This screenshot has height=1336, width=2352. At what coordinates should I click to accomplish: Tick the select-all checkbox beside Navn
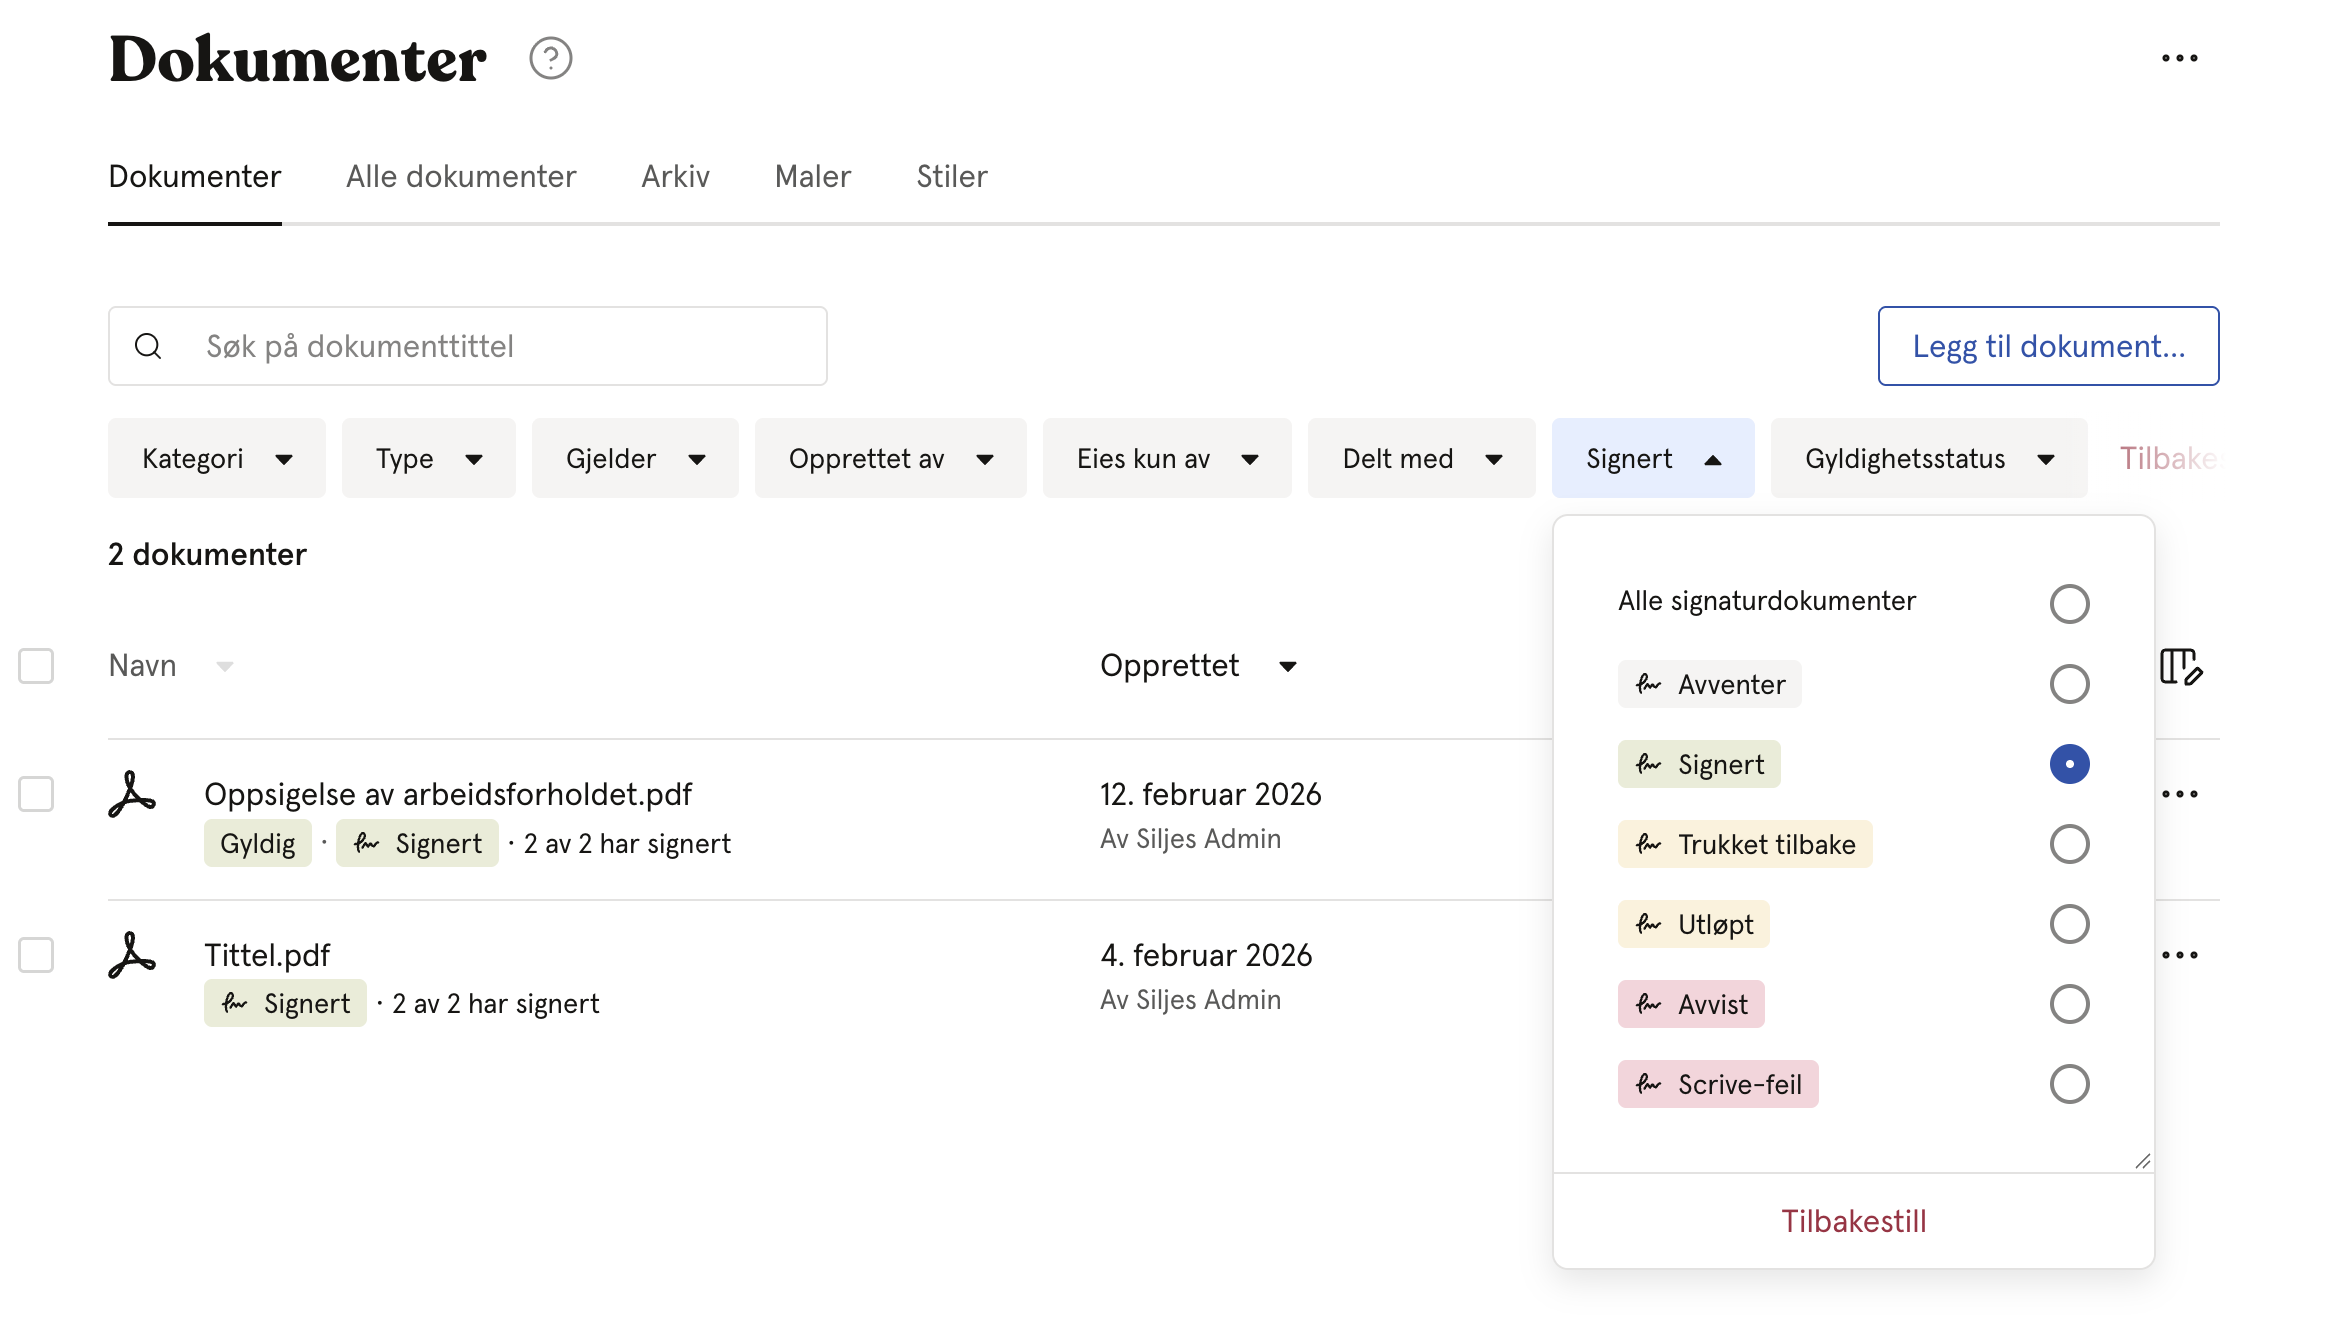pos(36,666)
